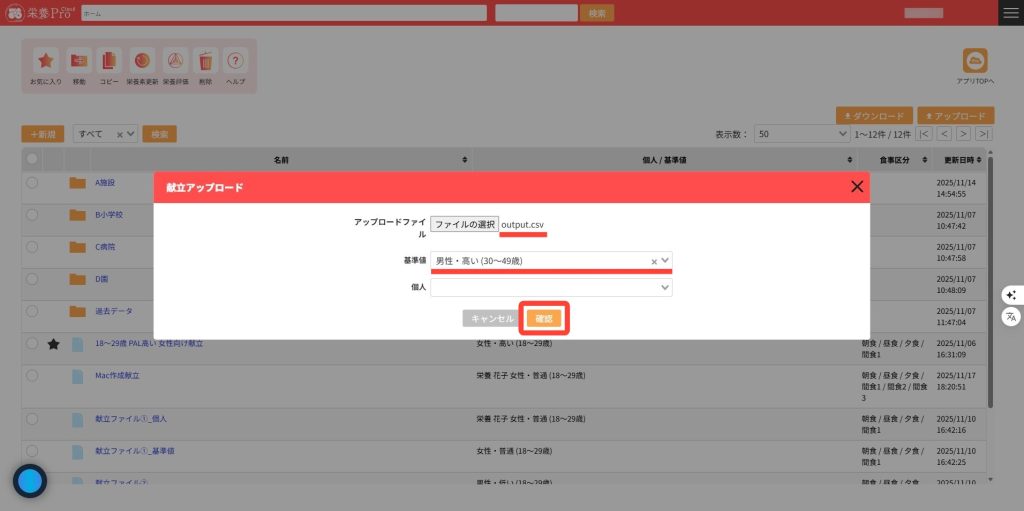Open the ヘルプ help icon
Screen dimensions: 1024x511
(x=235, y=61)
